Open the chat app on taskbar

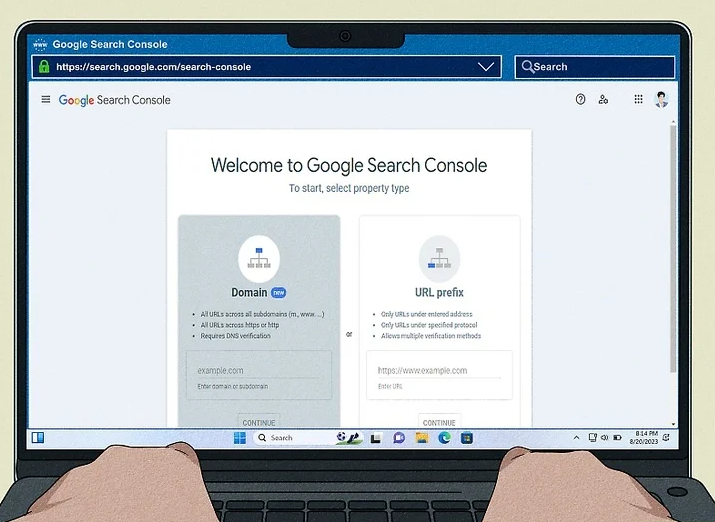(x=399, y=438)
